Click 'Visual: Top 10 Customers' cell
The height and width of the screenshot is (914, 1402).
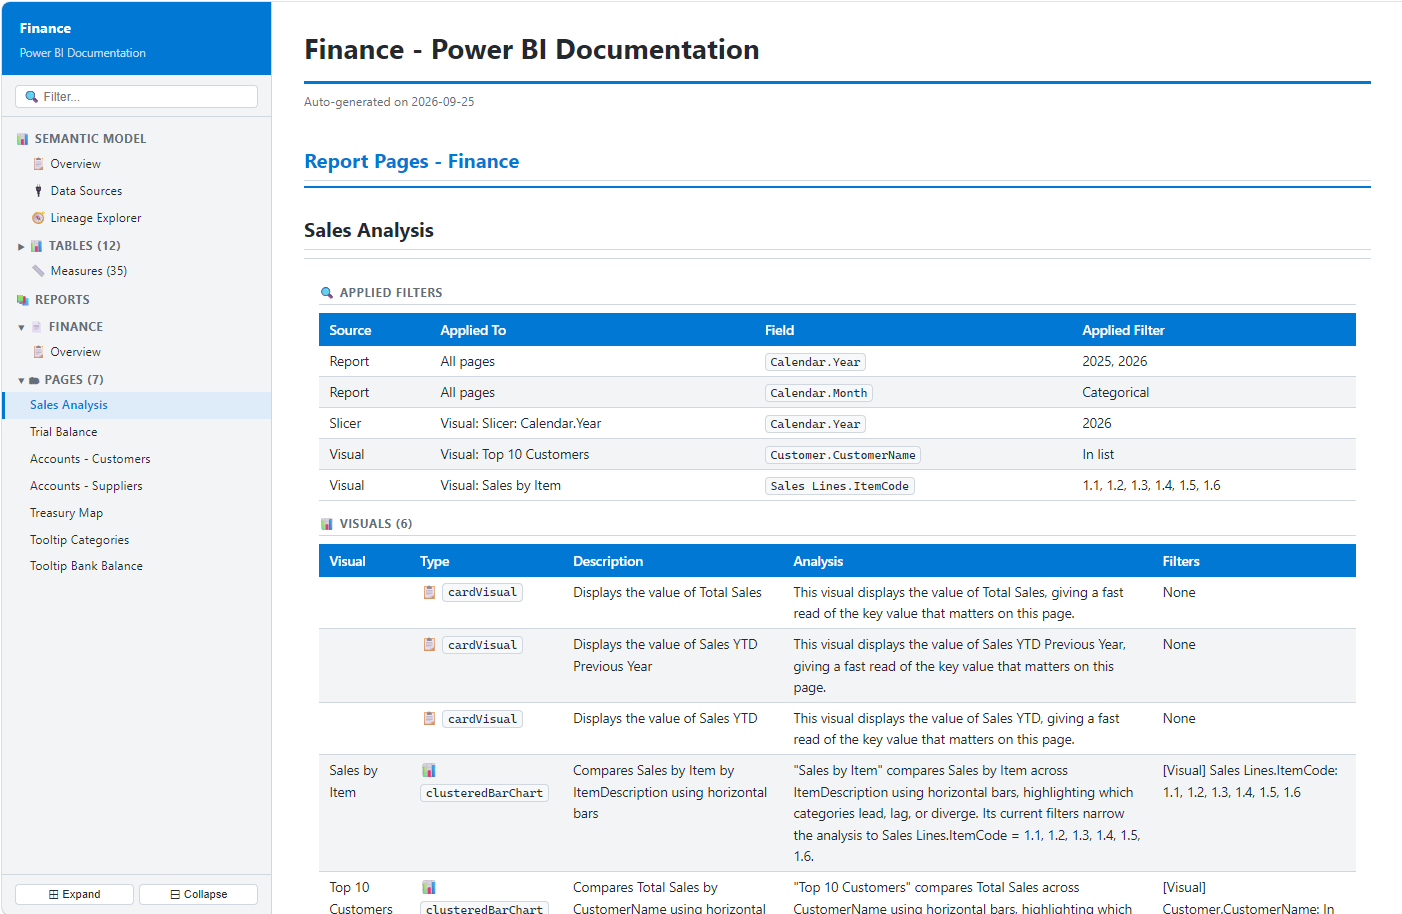click(515, 455)
